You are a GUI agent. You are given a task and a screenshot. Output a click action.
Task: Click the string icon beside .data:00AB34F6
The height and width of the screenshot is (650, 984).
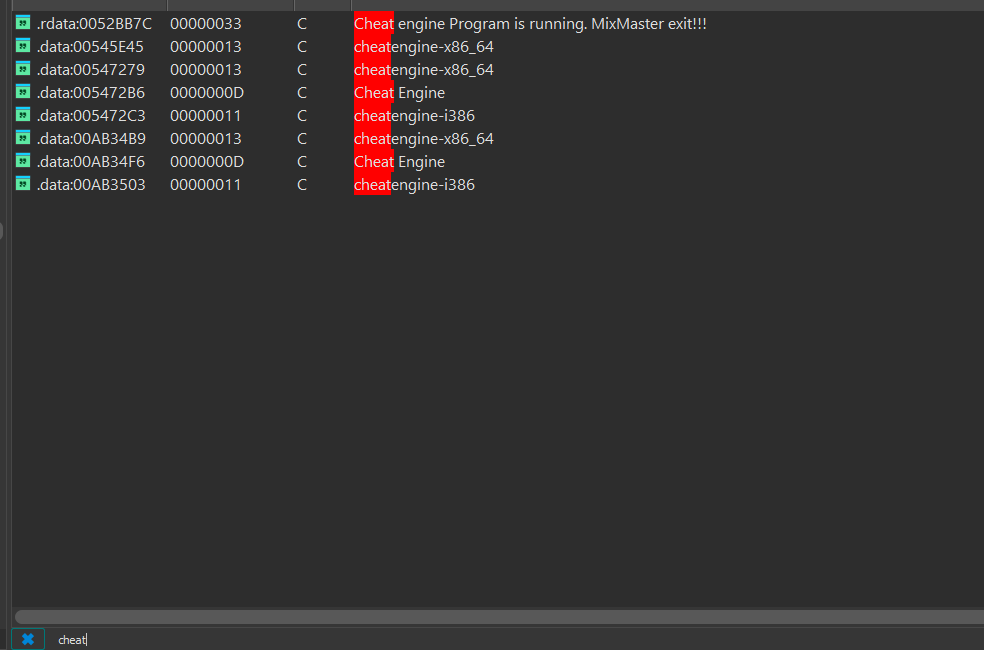coord(22,161)
